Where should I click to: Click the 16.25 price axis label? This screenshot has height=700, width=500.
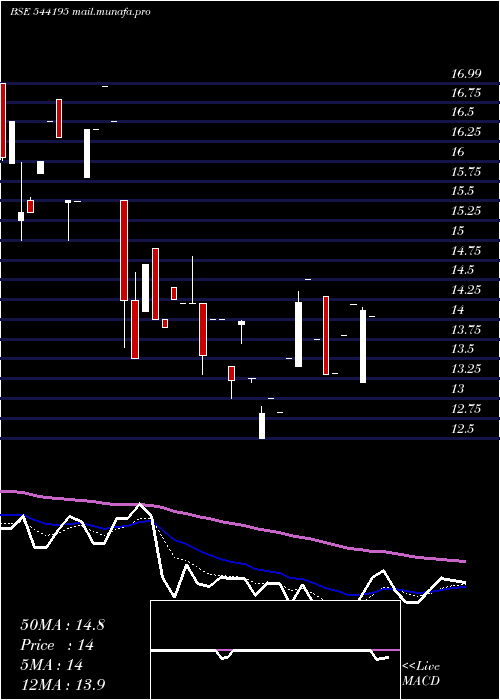tap(466, 132)
